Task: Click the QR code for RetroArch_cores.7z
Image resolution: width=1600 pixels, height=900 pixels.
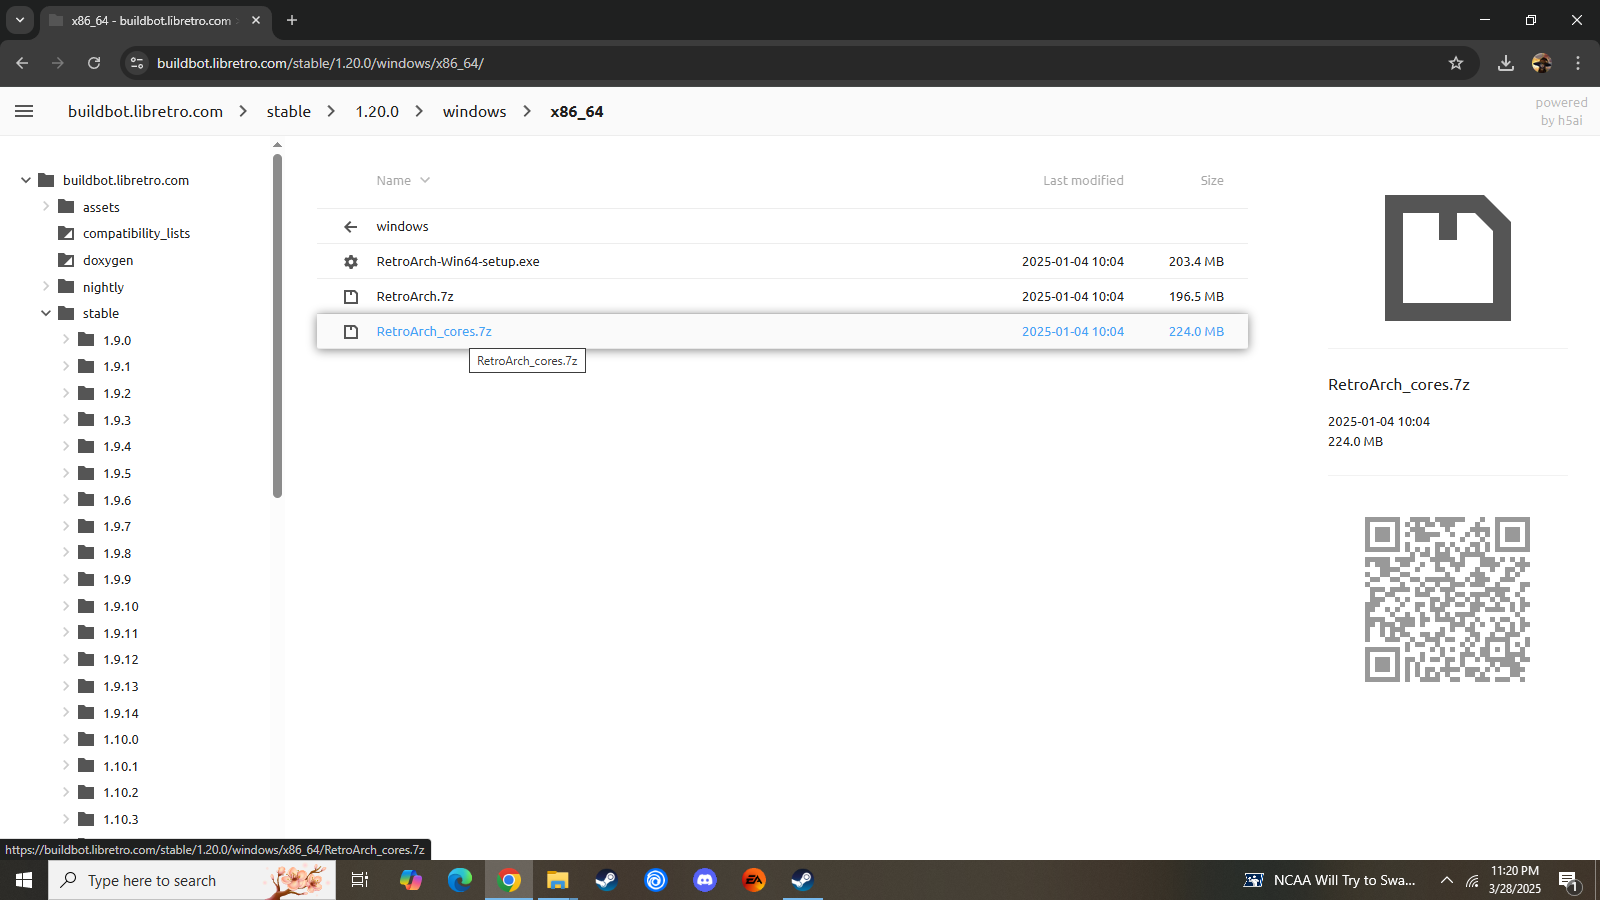Action: coord(1447,600)
